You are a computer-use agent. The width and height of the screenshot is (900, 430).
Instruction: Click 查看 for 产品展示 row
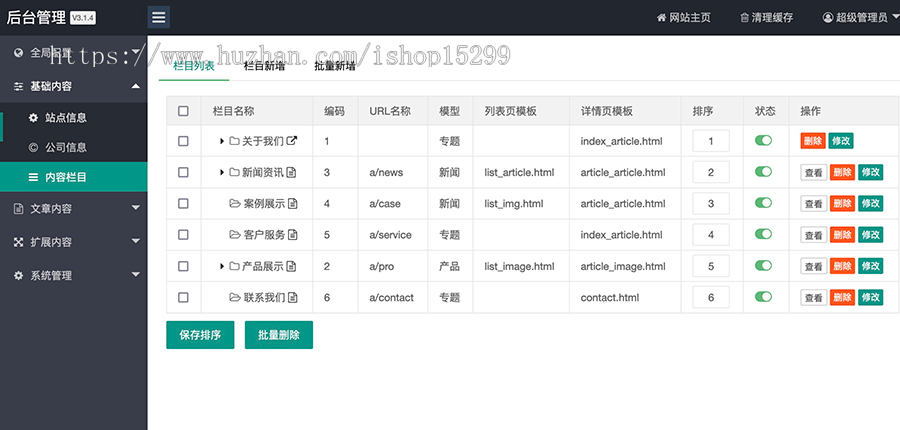(814, 266)
